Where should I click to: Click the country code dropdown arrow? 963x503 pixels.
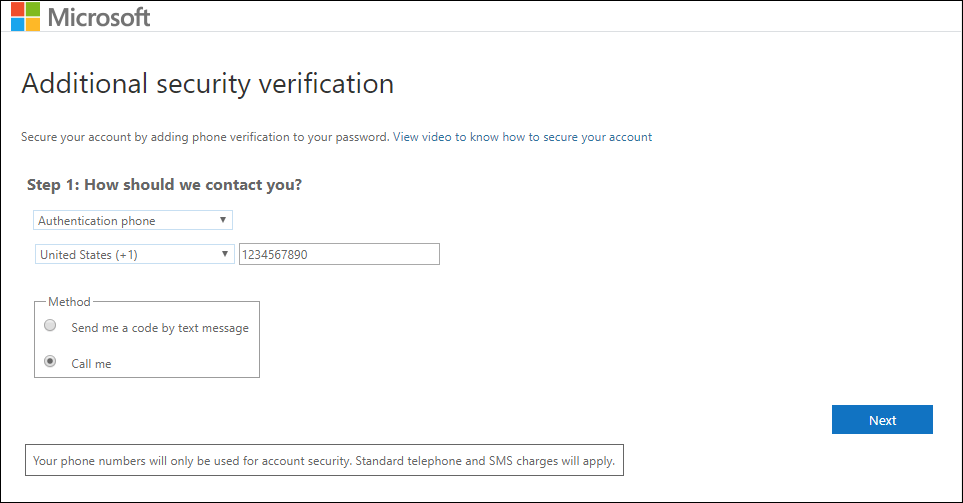pyautogui.click(x=225, y=255)
